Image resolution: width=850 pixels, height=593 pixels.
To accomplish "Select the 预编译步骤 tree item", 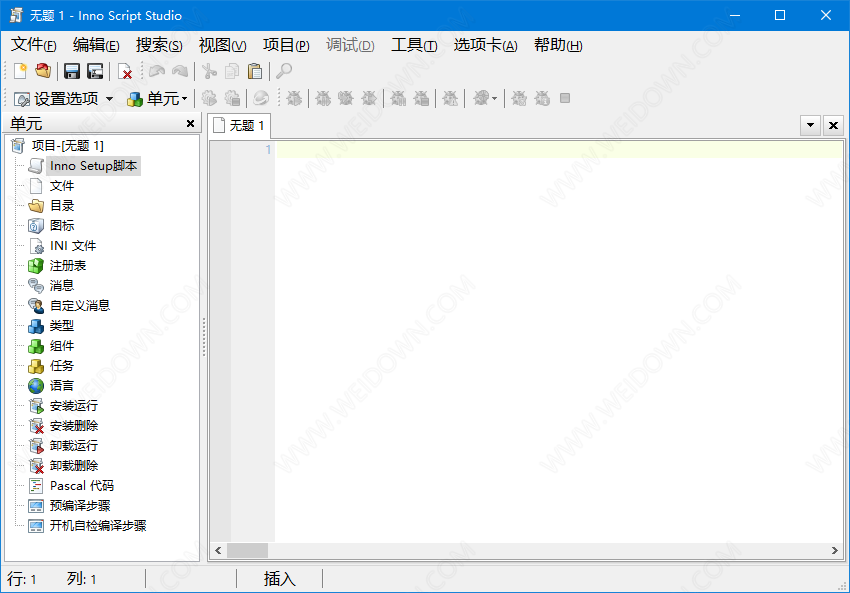I will click(x=80, y=506).
